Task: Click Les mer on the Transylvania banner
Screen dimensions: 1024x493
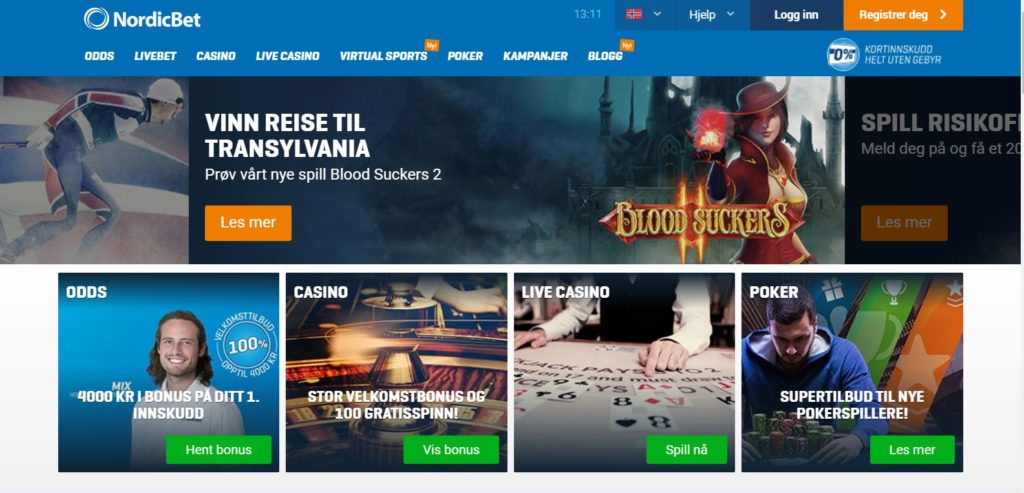Action: click(248, 223)
